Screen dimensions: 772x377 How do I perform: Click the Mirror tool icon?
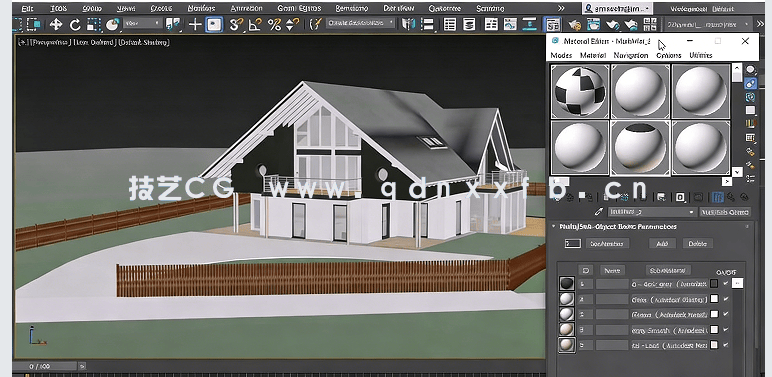[x=408, y=24]
